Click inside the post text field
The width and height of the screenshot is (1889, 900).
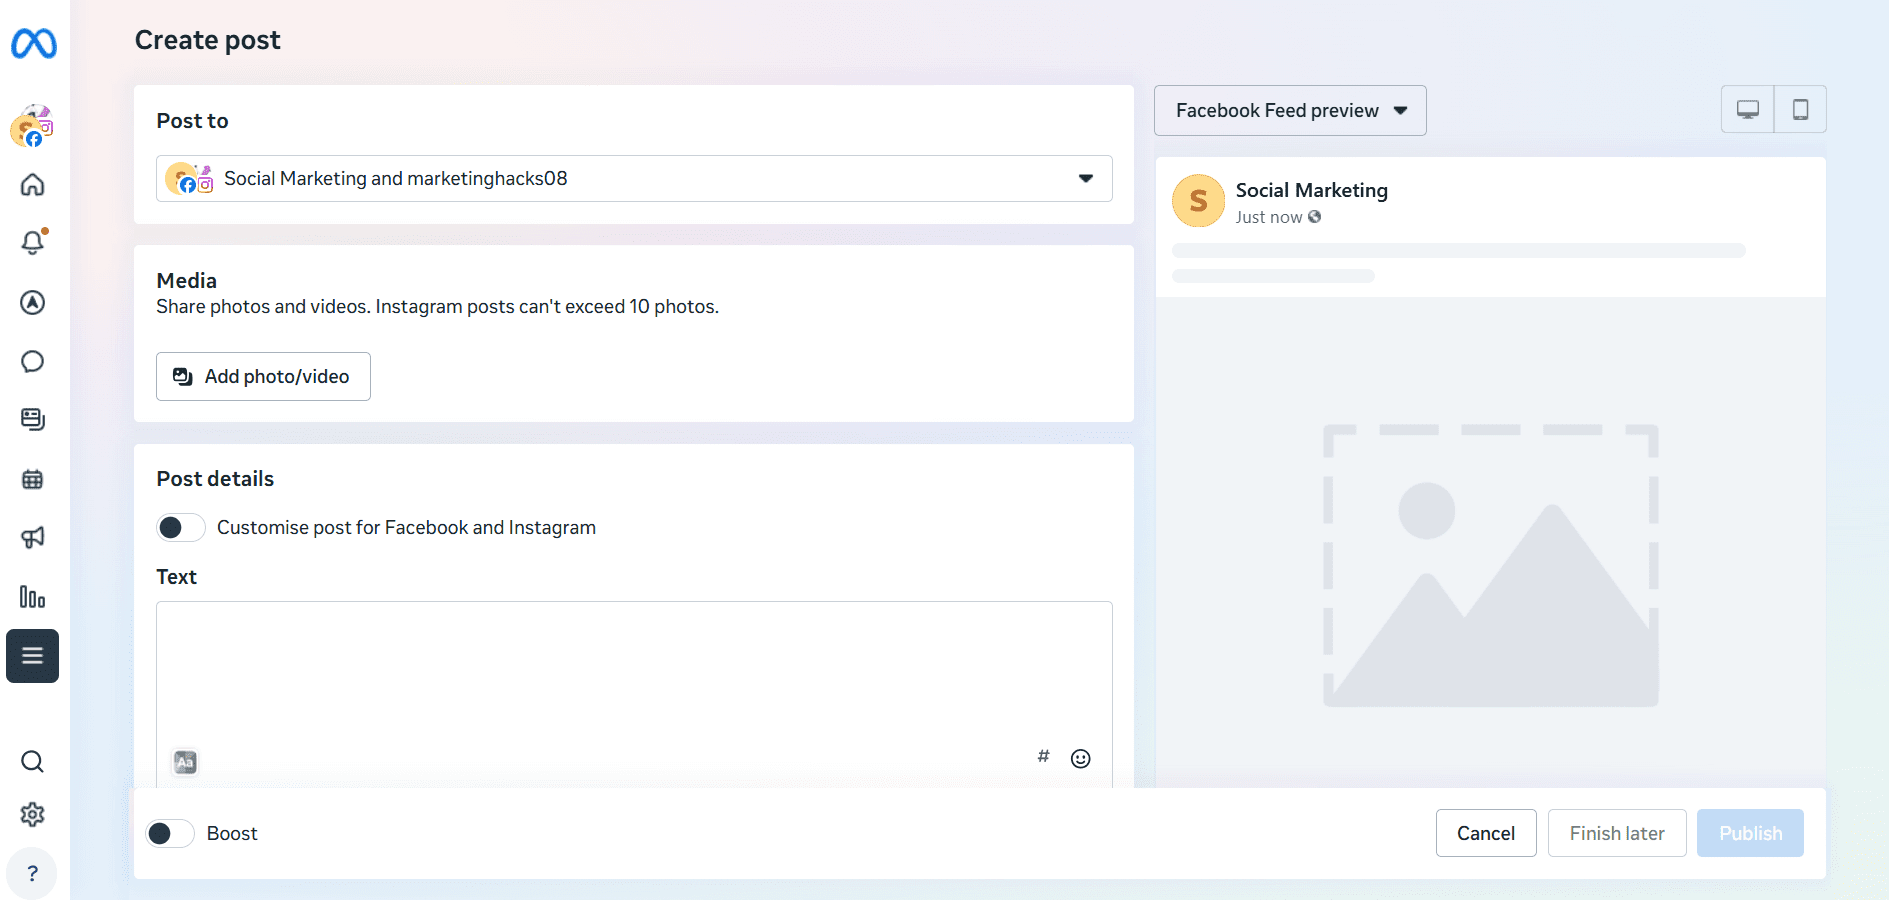point(633,670)
